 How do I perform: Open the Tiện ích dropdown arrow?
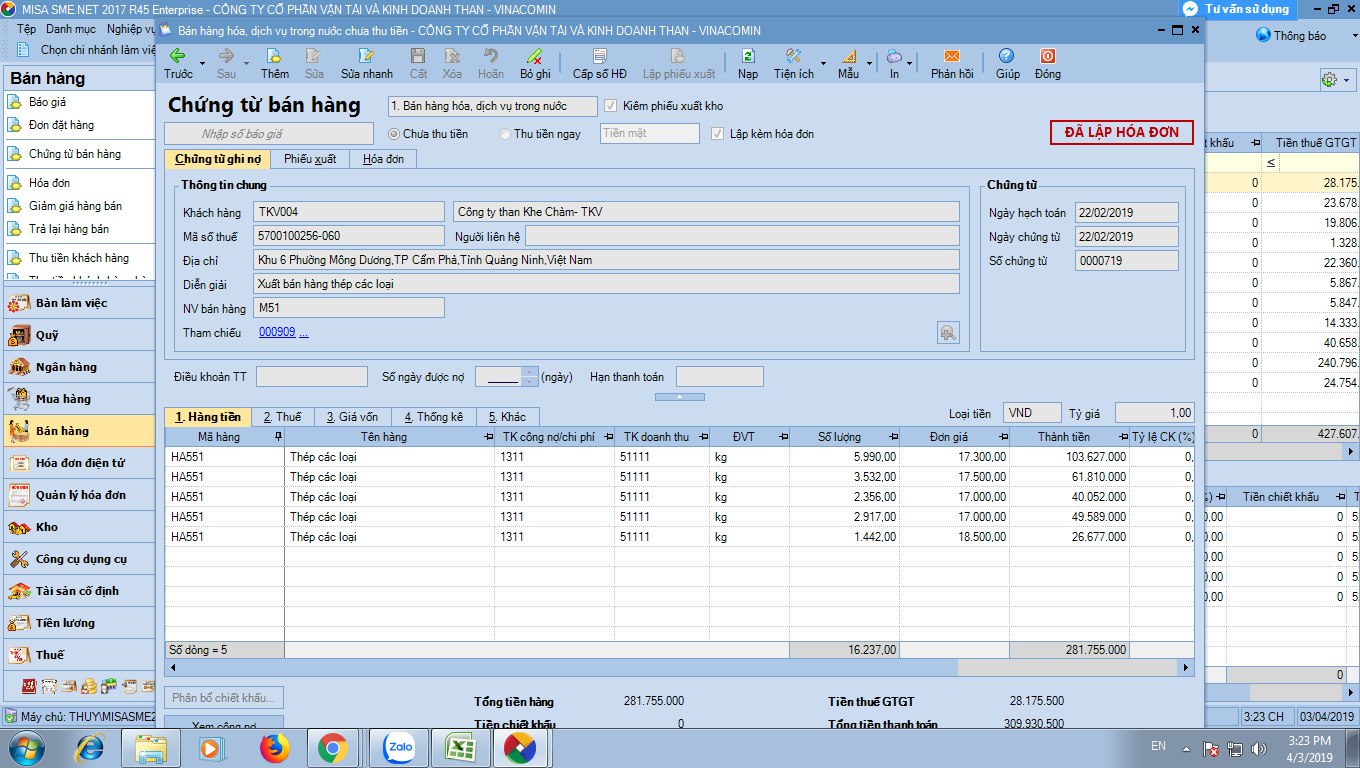(823, 64)
